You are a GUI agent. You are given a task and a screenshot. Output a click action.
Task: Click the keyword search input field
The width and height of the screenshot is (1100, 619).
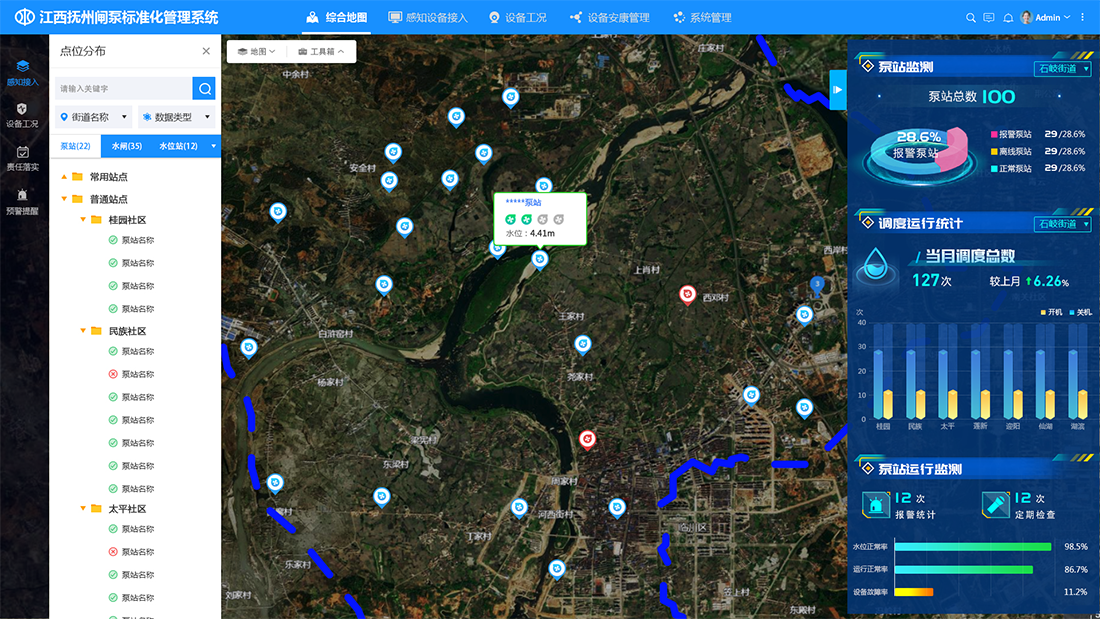tap(122, 89)
